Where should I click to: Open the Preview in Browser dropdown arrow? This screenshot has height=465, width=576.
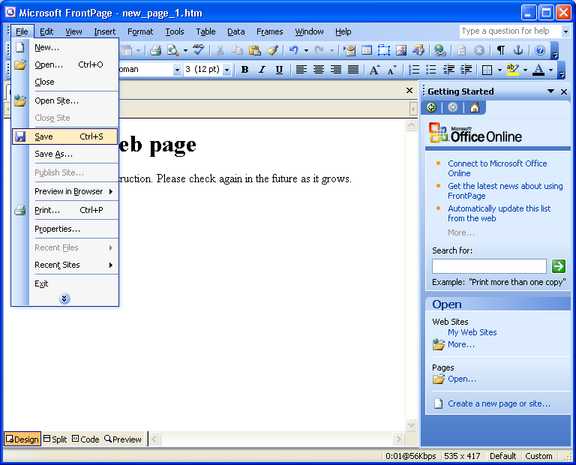pos(185,50)
